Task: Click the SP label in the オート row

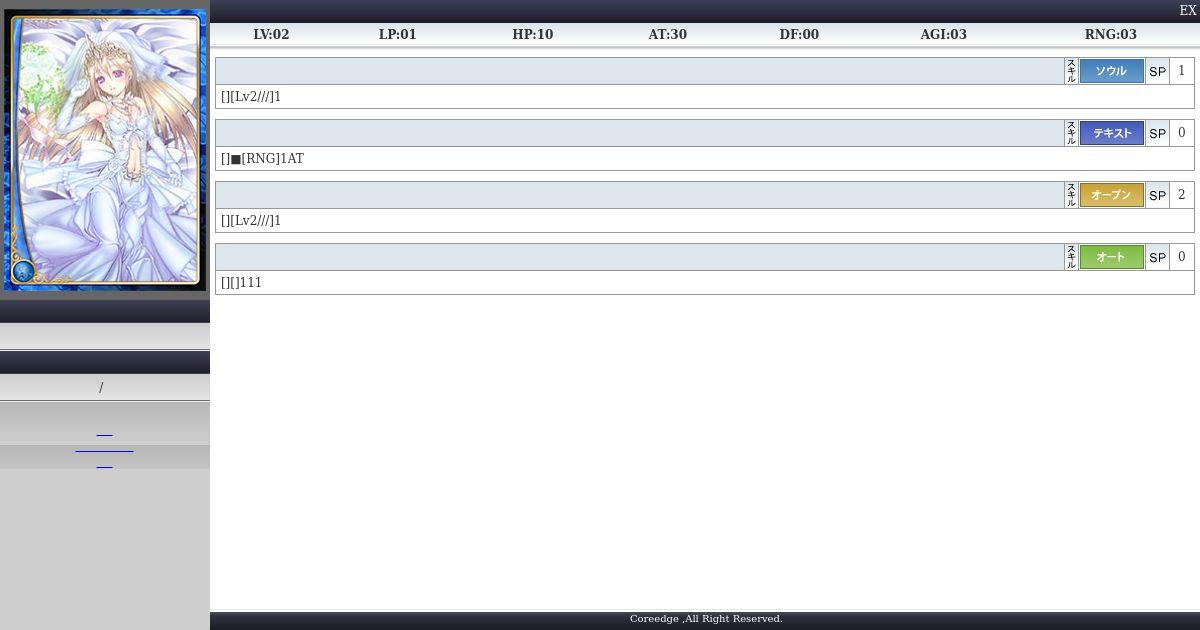Action: tap(1157, 257)
